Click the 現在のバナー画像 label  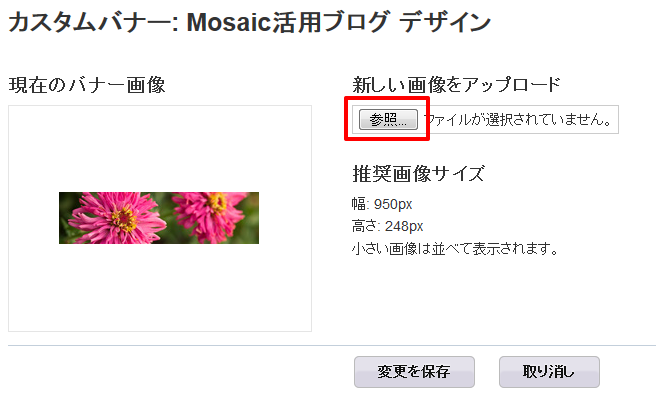click(x=87, y=85)
